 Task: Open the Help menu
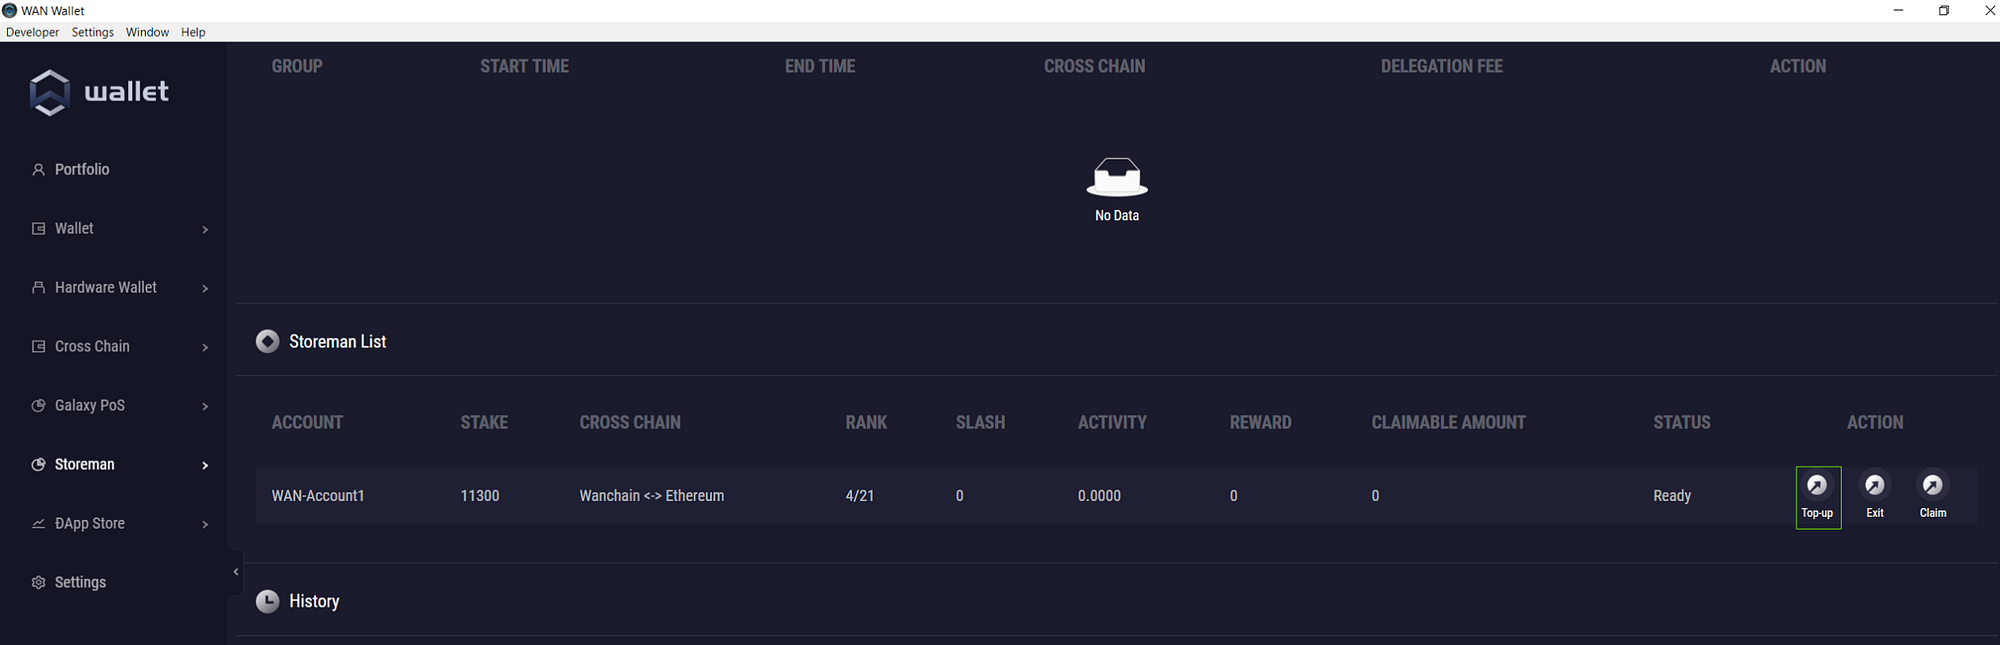(193, 32)
